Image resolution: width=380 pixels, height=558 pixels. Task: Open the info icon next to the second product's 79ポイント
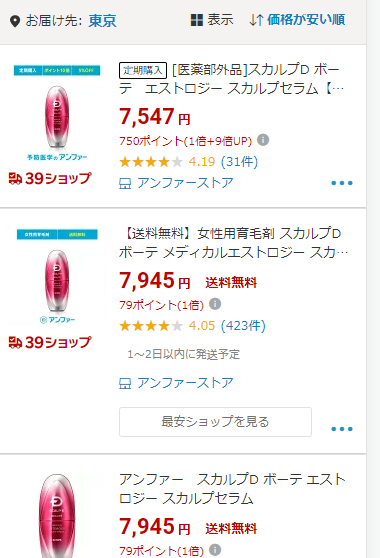tap(215, 304)
